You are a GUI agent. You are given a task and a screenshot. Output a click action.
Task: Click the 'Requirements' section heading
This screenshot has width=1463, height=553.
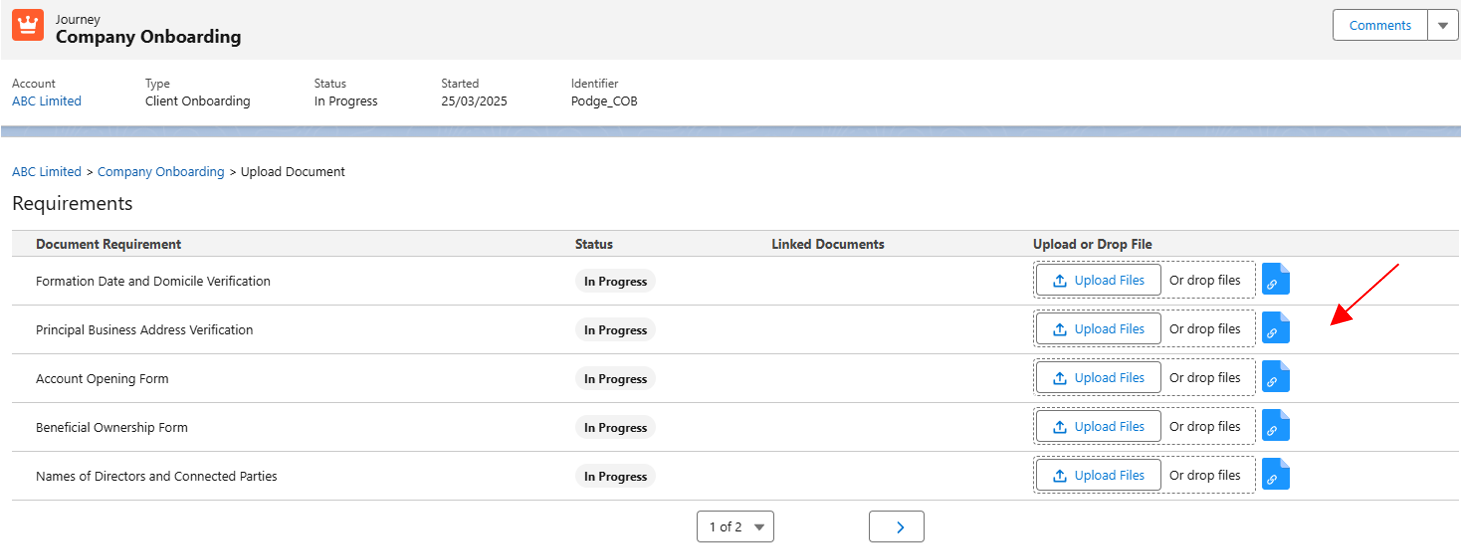(x=72, y=203)
